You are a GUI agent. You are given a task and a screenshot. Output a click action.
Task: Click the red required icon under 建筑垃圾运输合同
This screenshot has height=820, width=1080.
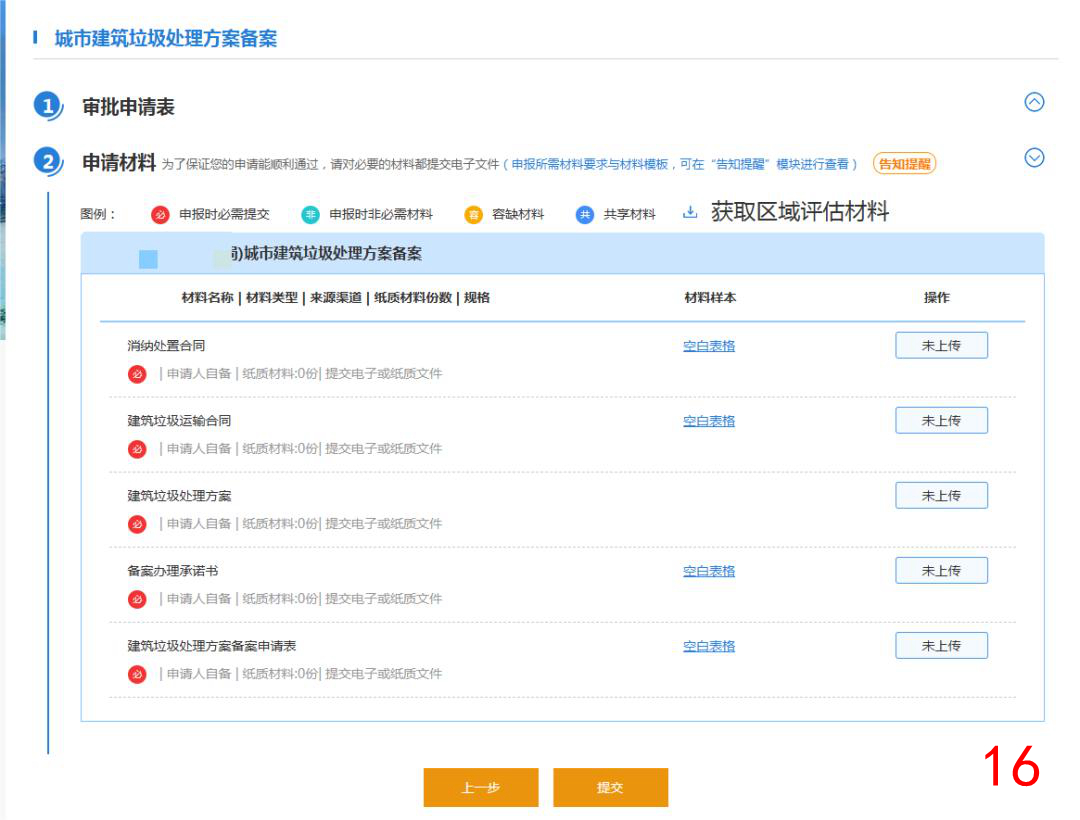click(x=137, y=449)
